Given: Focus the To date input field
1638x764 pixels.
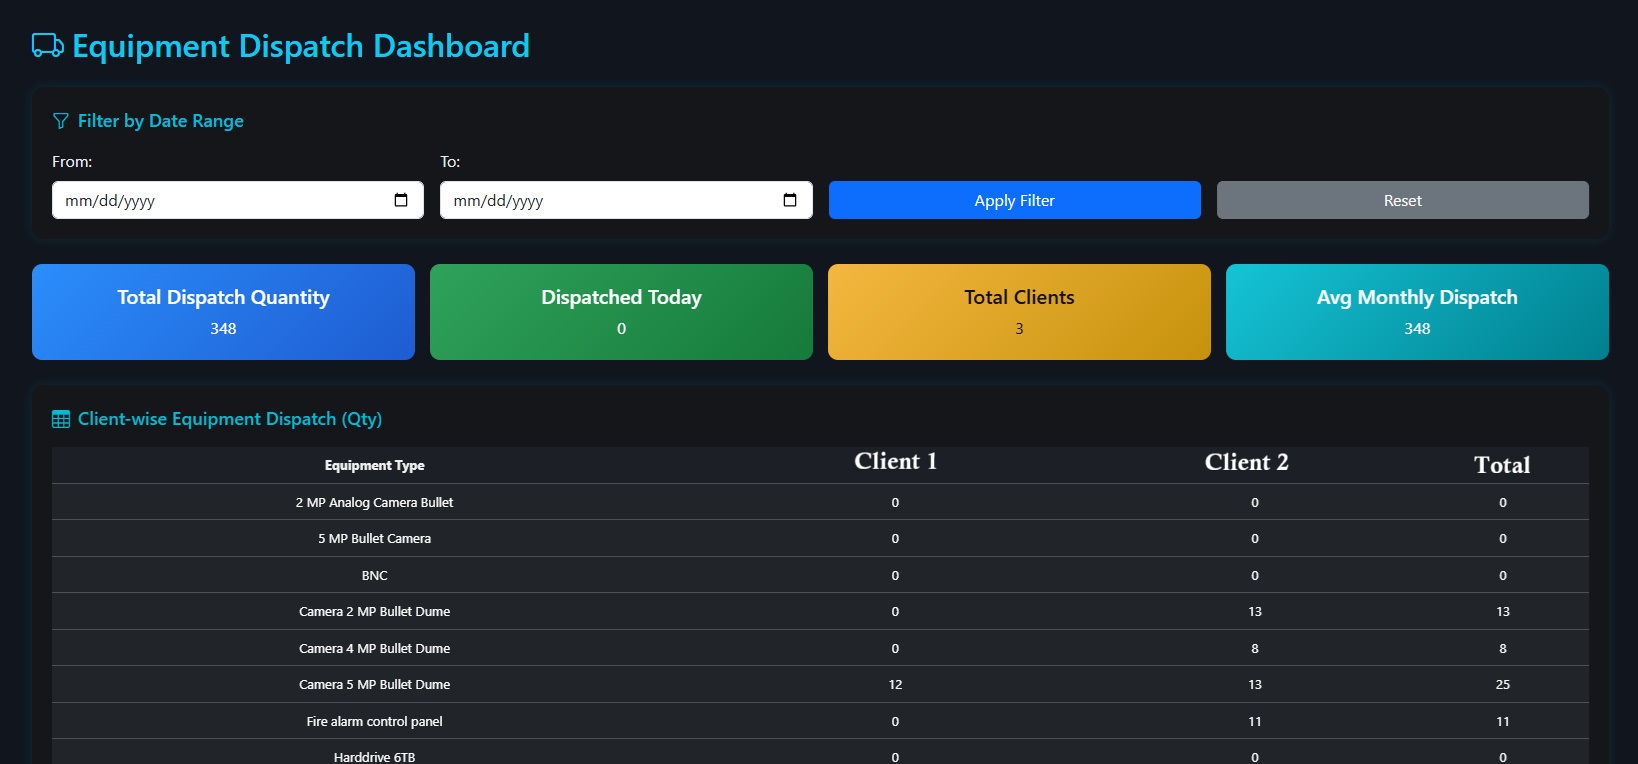Looking at the screenshot, I should 608,200.
